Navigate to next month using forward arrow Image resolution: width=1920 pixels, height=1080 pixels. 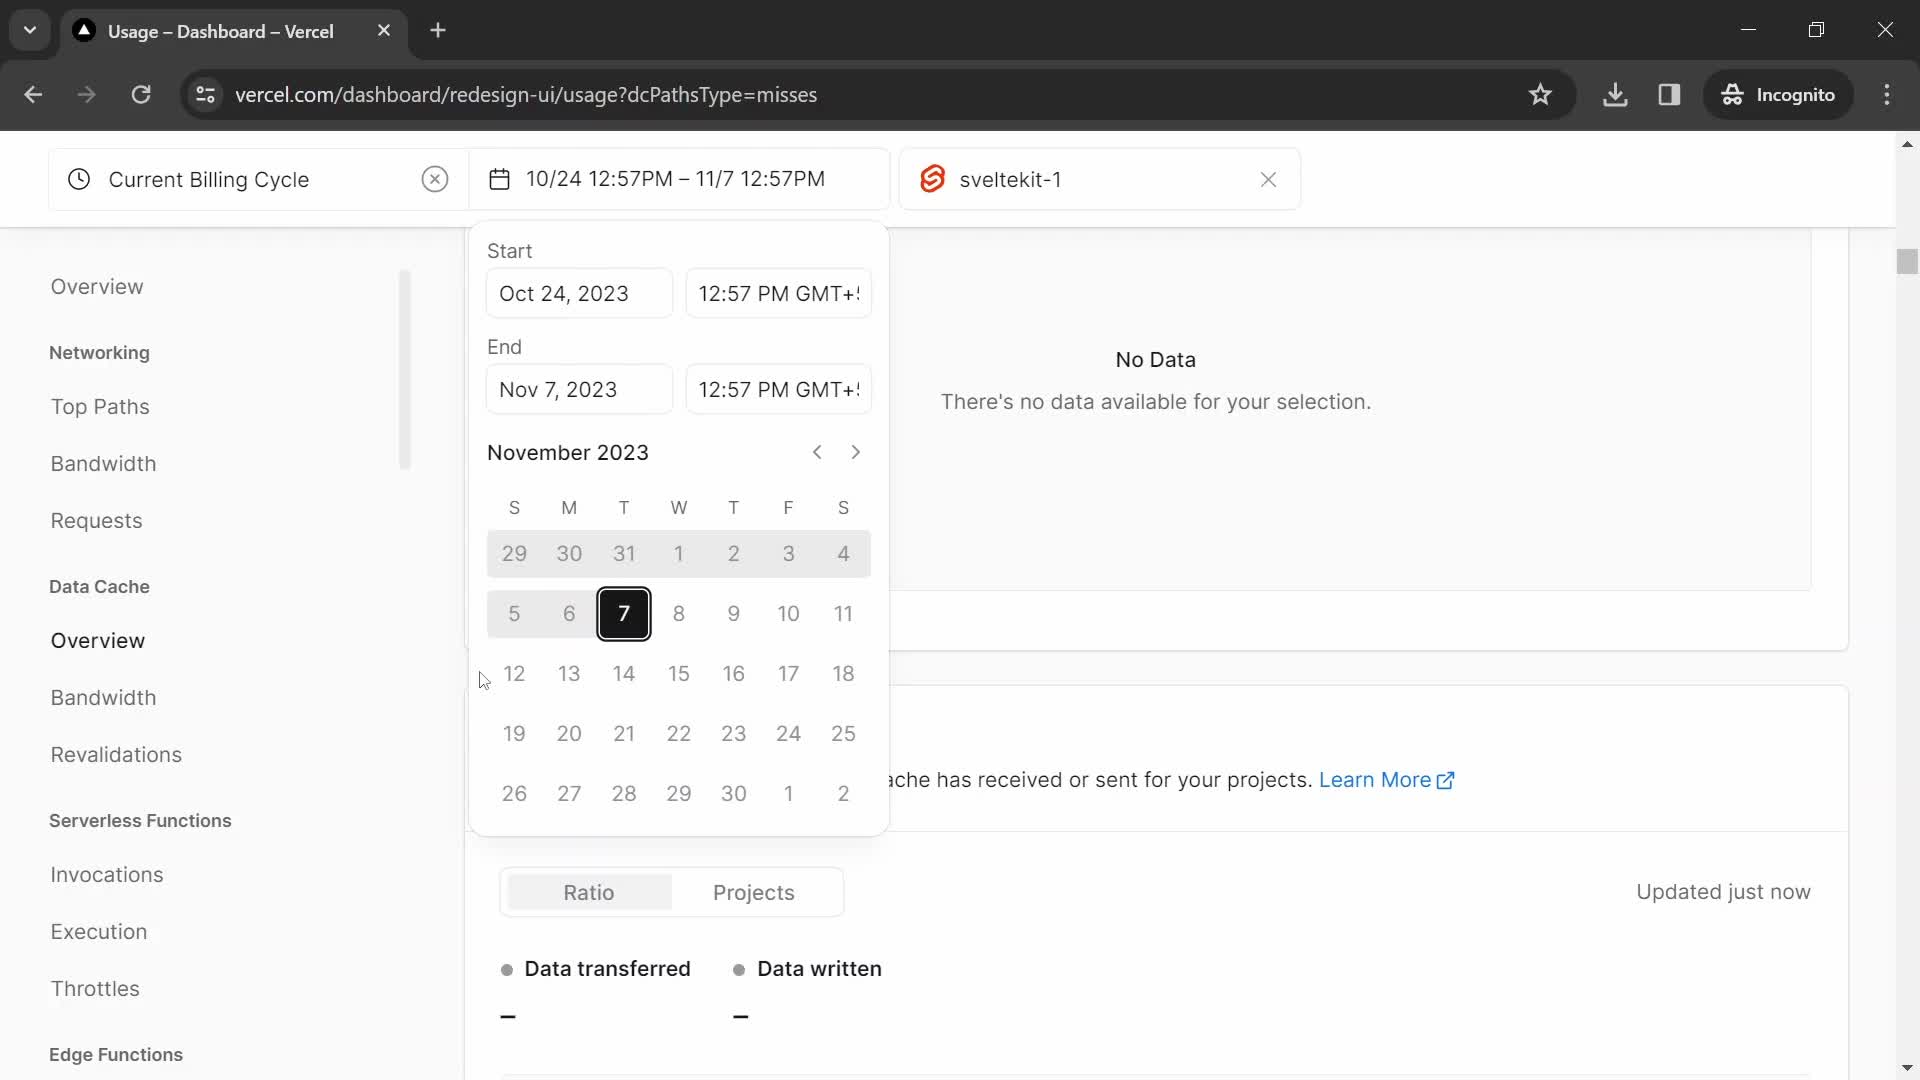(x=855, y=452)
